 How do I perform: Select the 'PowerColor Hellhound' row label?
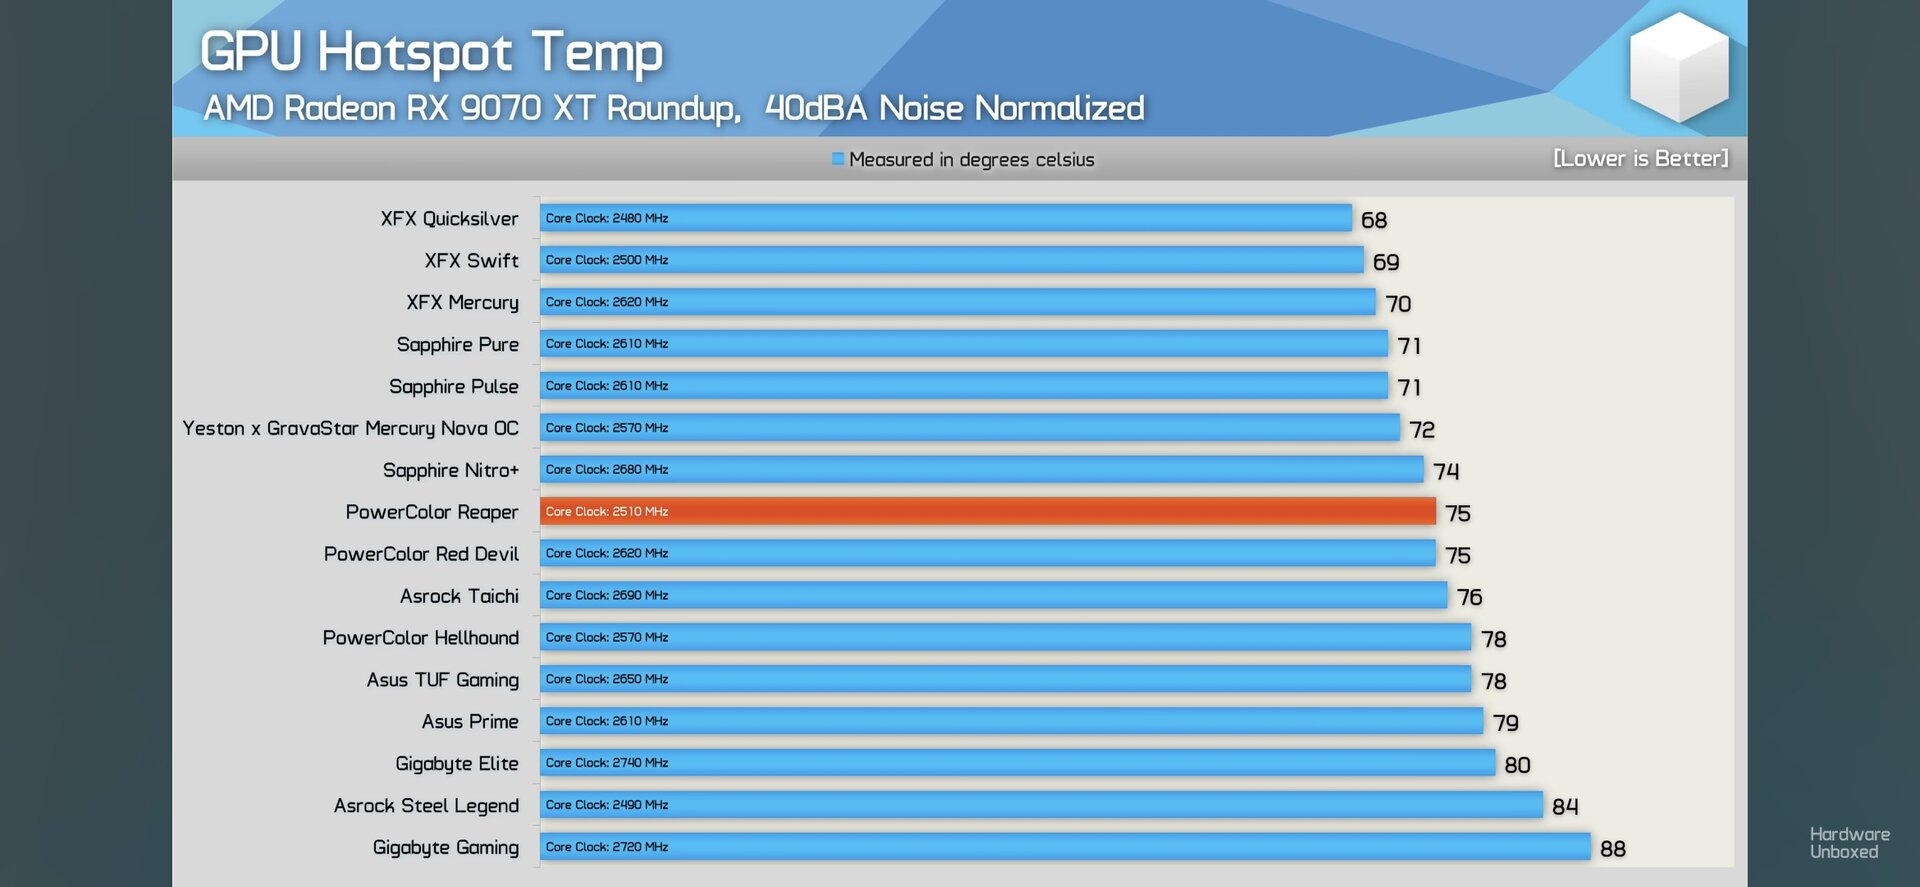click(420, 638)
